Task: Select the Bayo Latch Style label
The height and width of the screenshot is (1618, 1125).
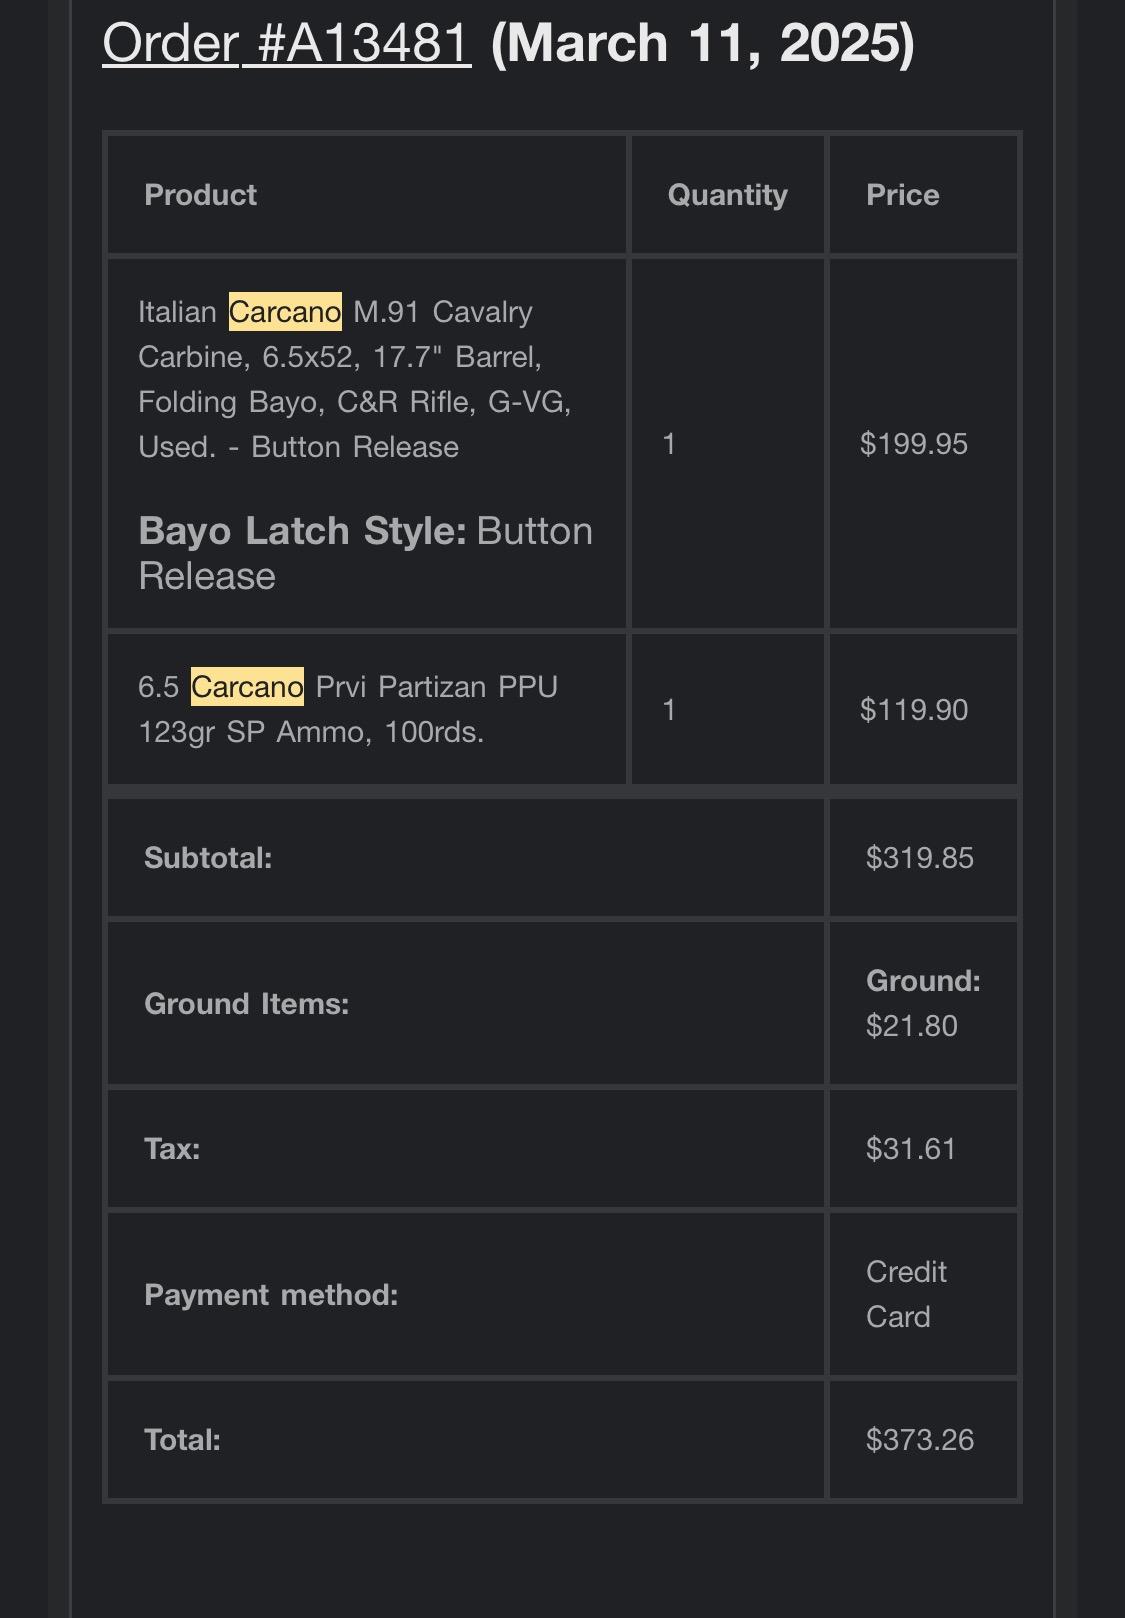Action: [302, 531]
